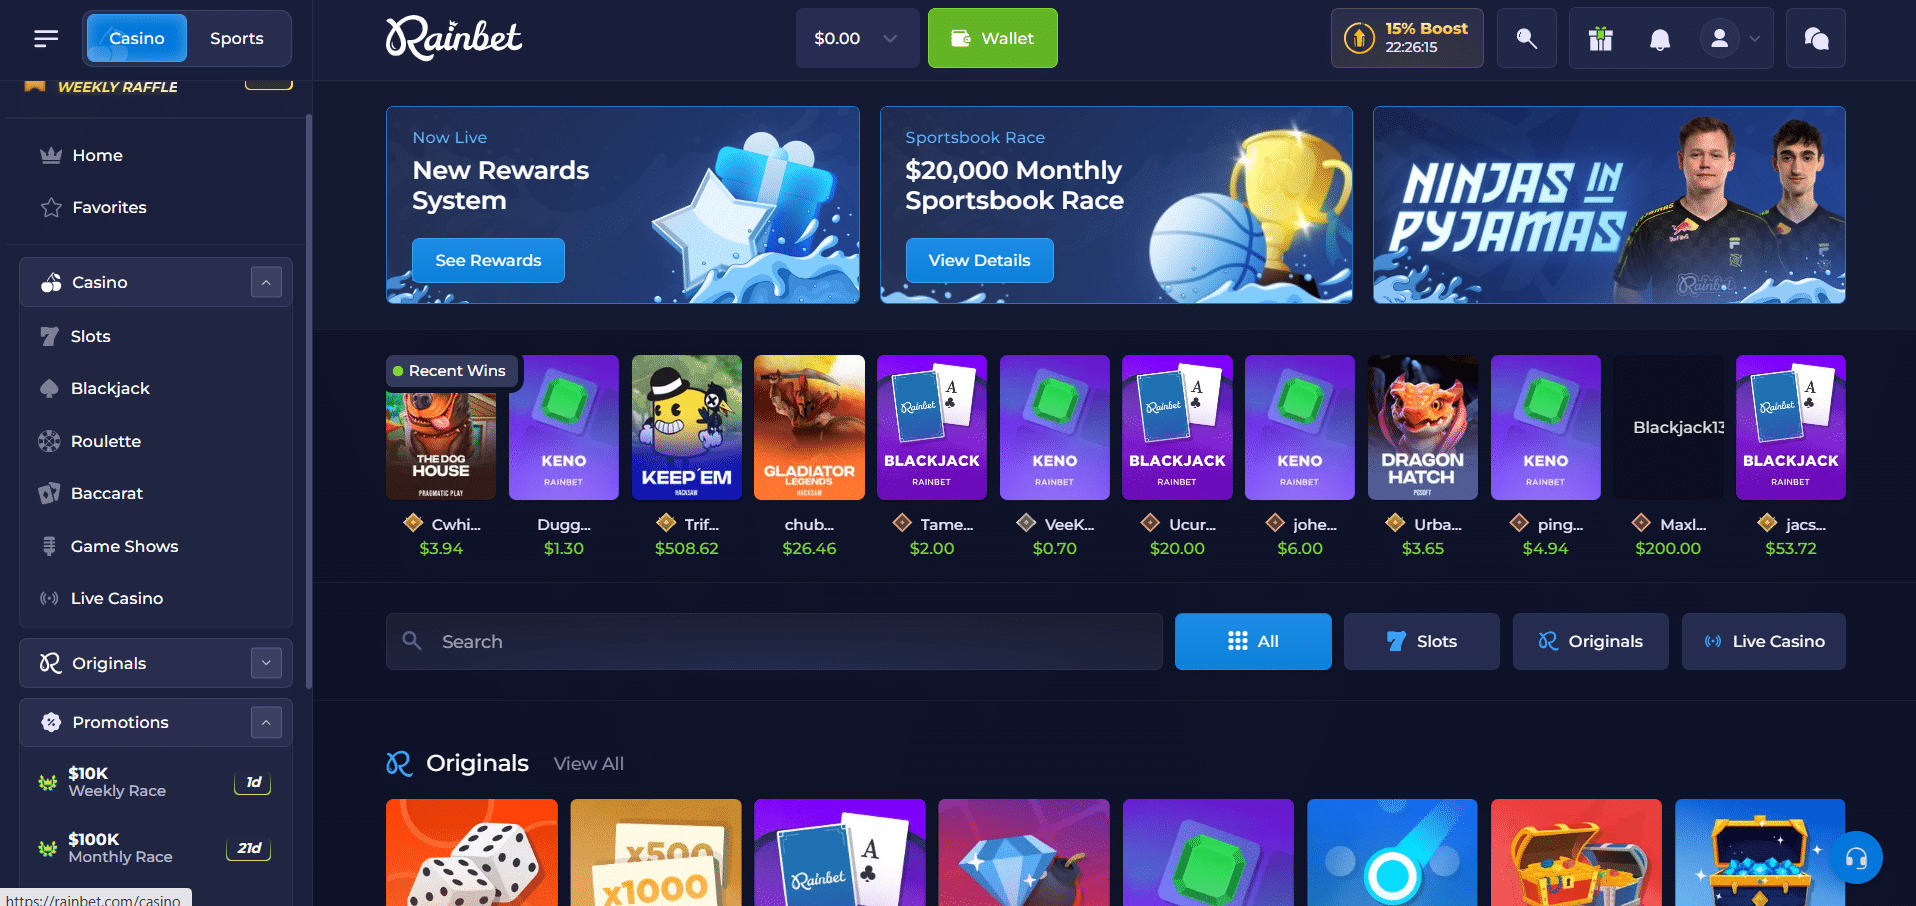This screenshot has width=1916, height=906.
Task: Switch to Sports mode toggle
Action: coord(237,38)
